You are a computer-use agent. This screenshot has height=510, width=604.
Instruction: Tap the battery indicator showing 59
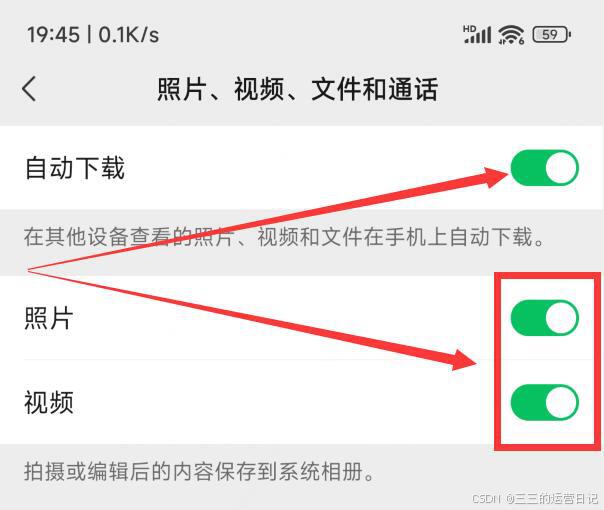[x=552, y=35]
